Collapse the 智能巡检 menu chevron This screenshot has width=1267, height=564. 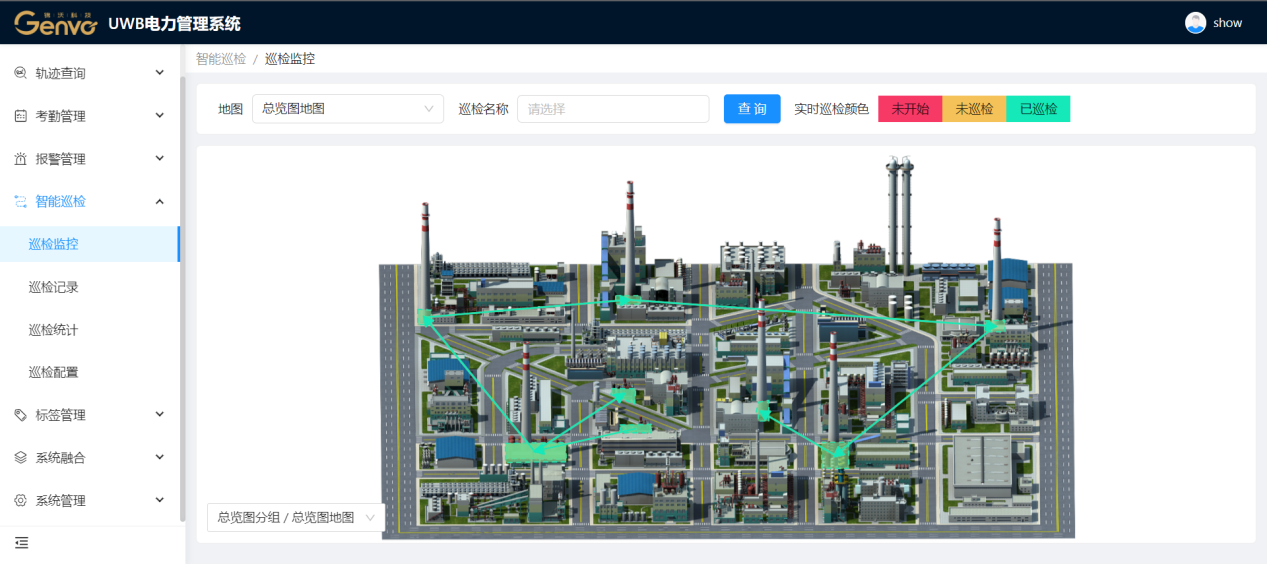(160, 201)
